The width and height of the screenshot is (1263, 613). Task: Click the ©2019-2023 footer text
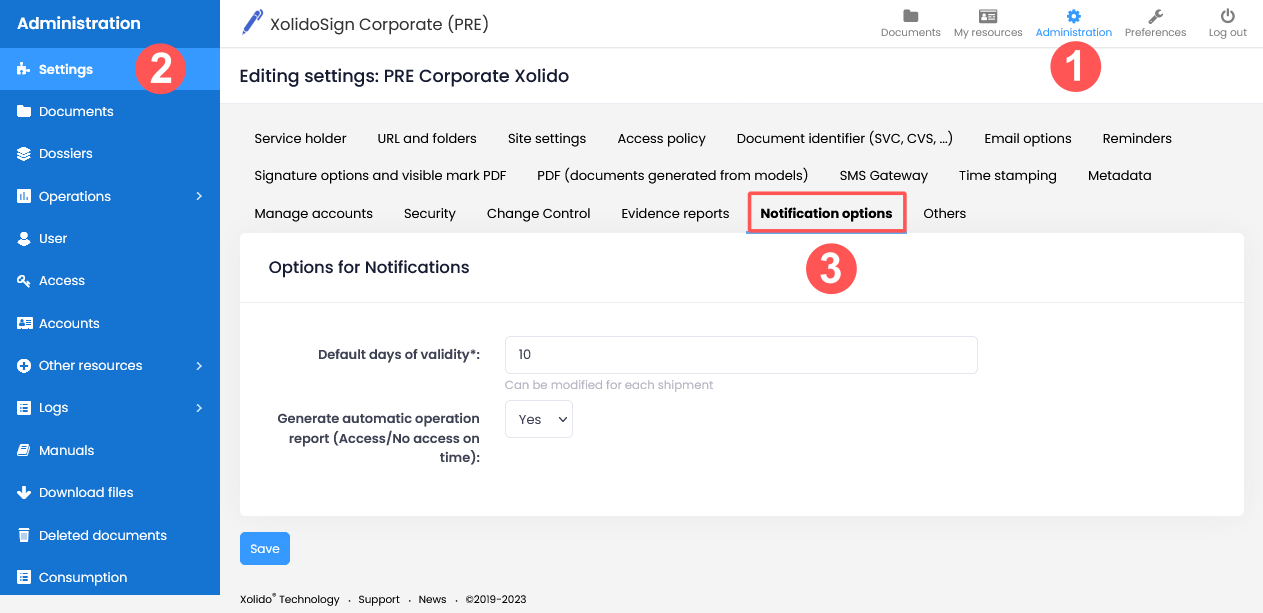click(x=495, y=599)
